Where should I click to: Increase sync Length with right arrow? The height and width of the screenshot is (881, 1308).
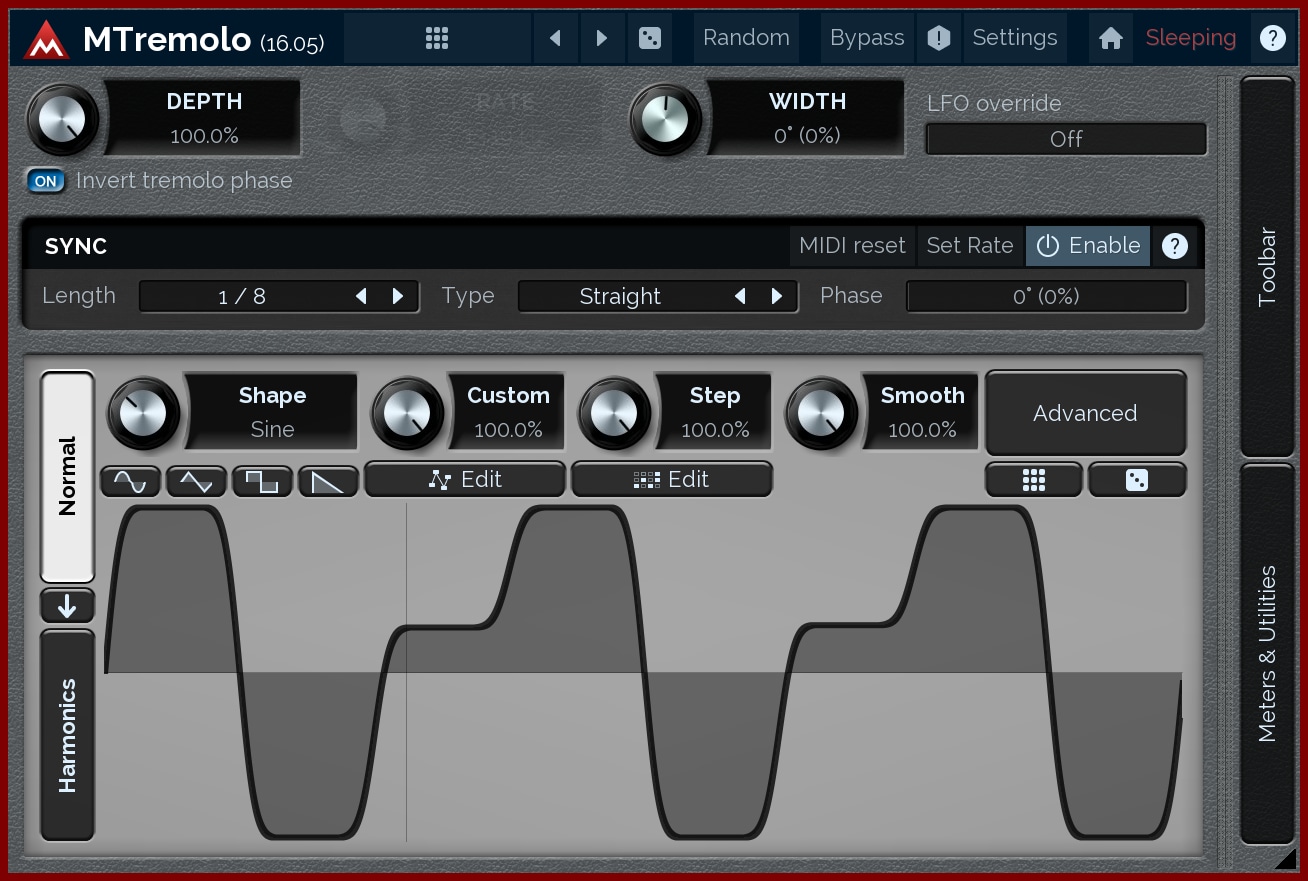398,296
